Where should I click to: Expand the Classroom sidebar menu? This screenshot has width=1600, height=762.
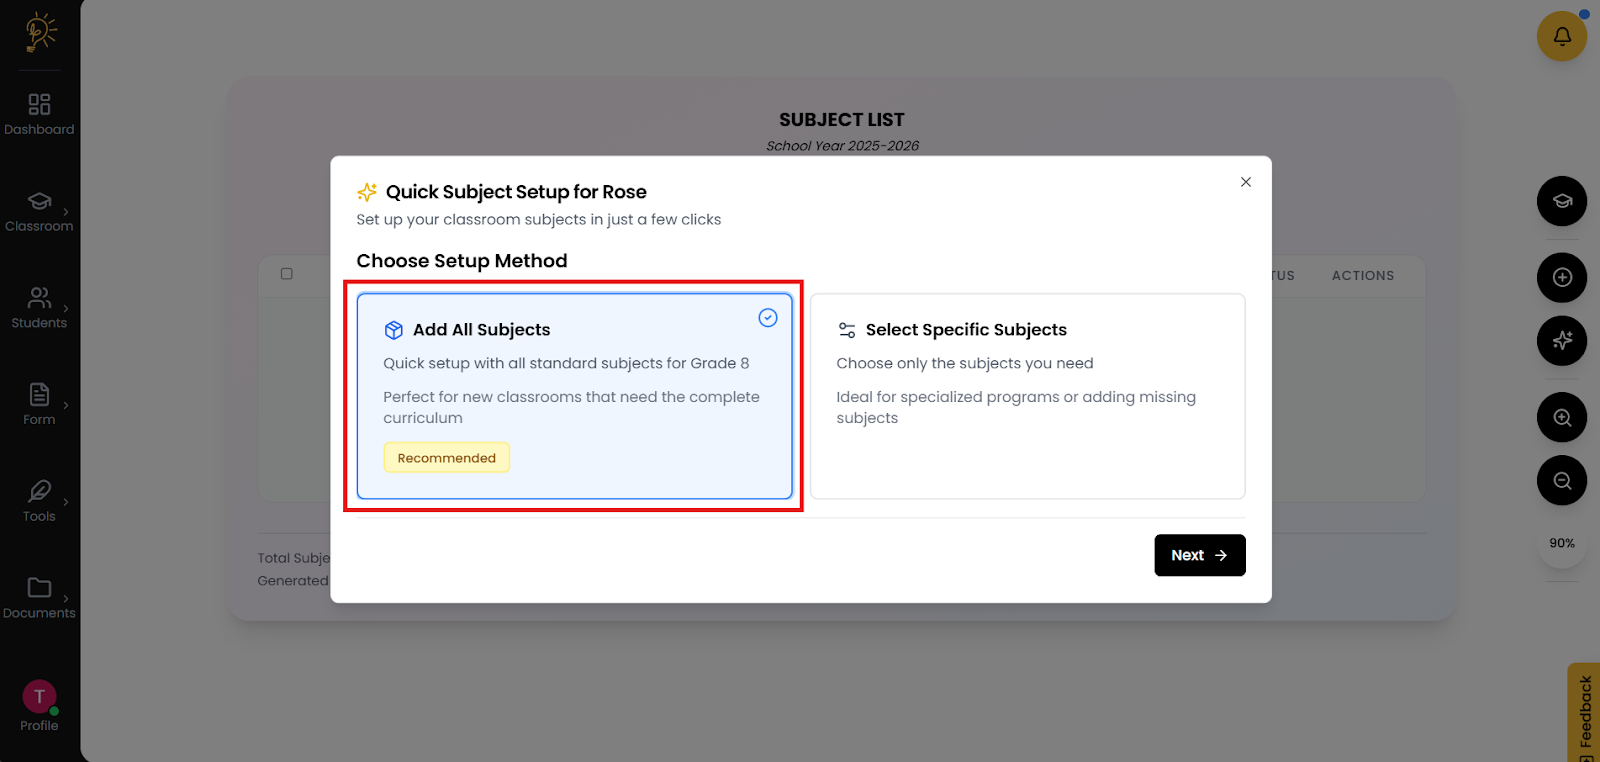click(x=39, y=211)
